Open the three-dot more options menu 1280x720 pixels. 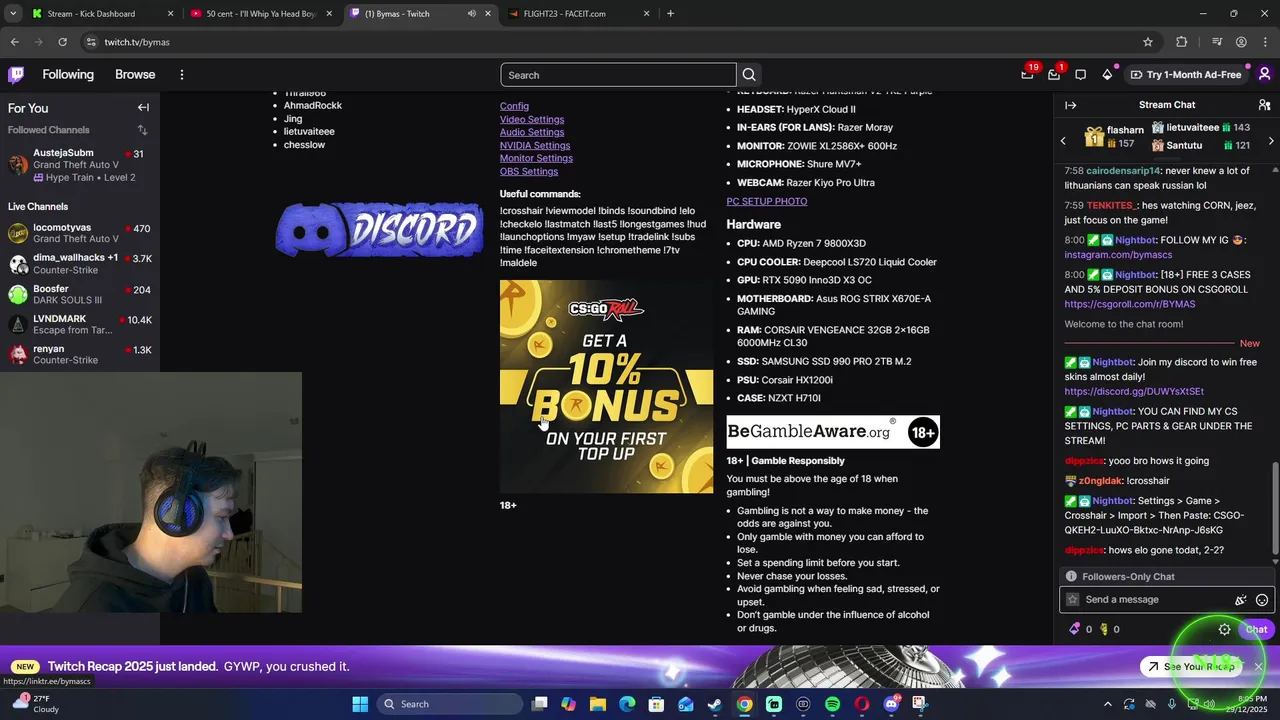(x=181, y=75)
